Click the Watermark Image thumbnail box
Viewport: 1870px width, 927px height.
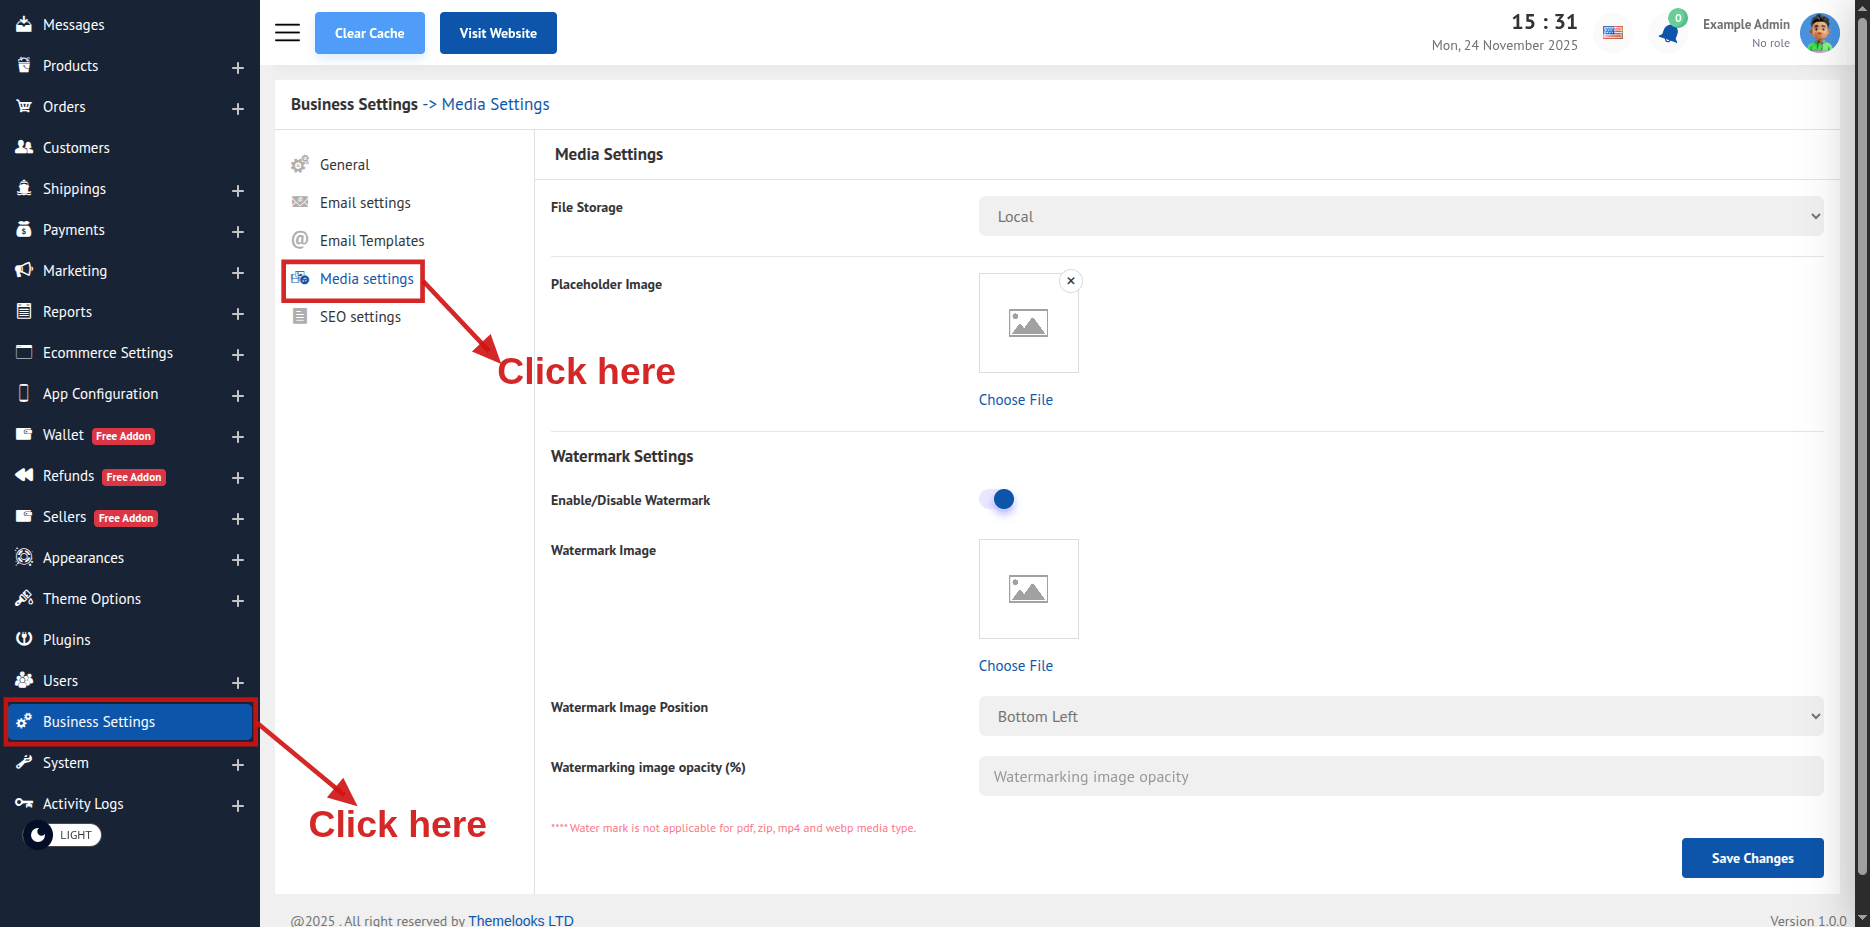point(1028,589)
